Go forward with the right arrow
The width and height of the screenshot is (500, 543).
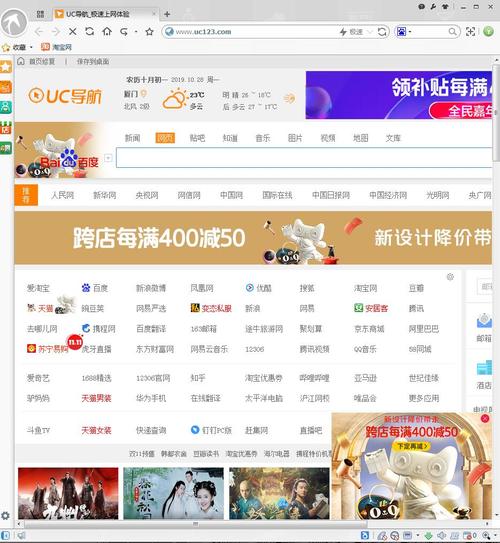55,32
